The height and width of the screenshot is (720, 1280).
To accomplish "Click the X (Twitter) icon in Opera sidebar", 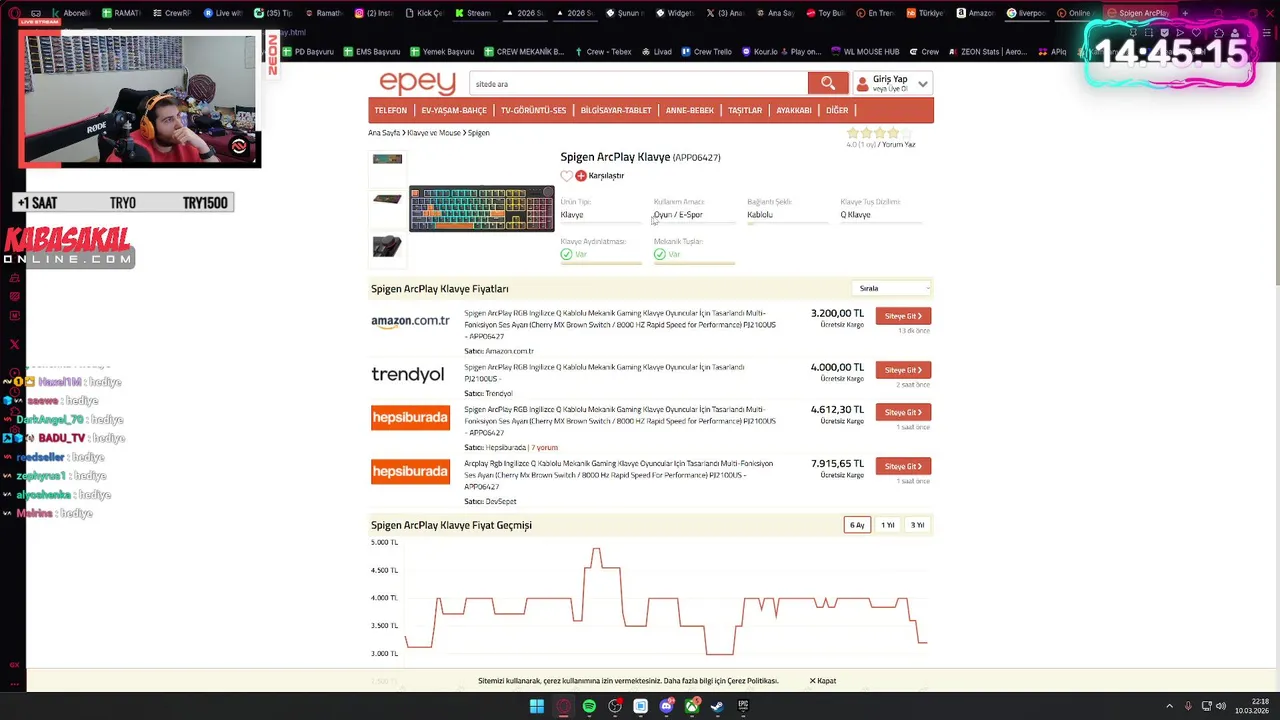I will click(14, 344).
